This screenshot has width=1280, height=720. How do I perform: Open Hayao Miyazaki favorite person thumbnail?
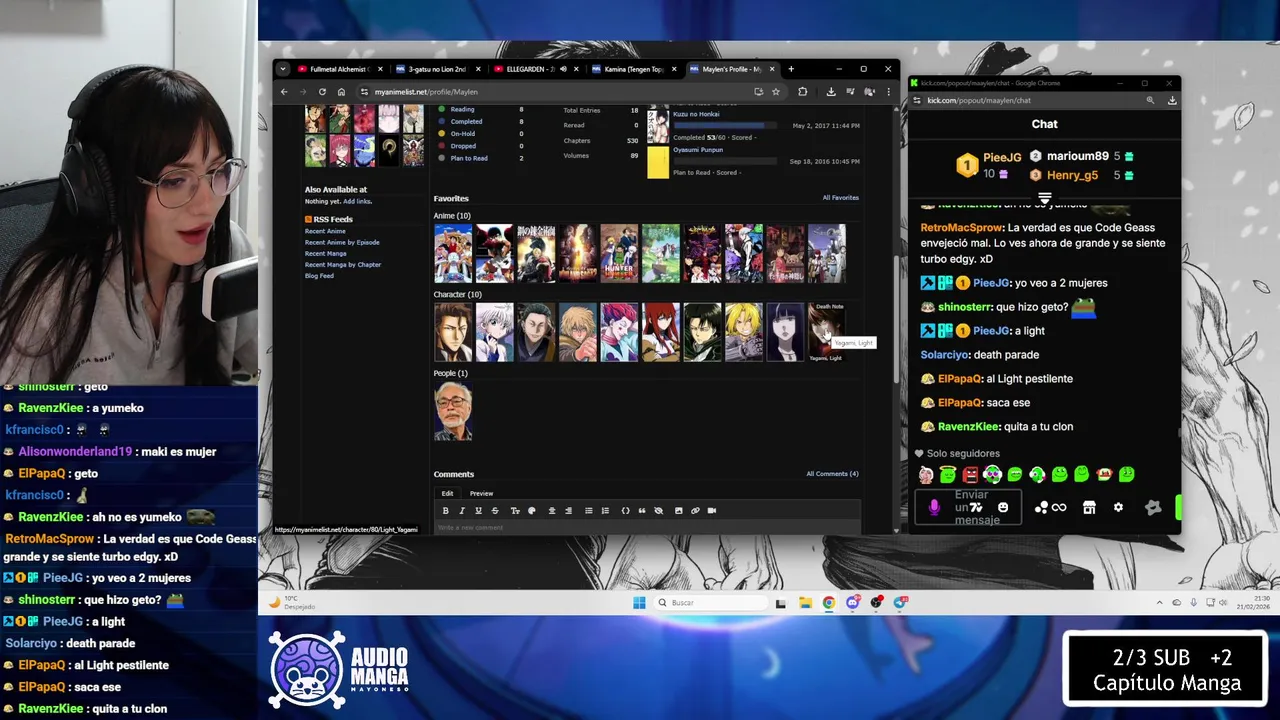point(453,411)
